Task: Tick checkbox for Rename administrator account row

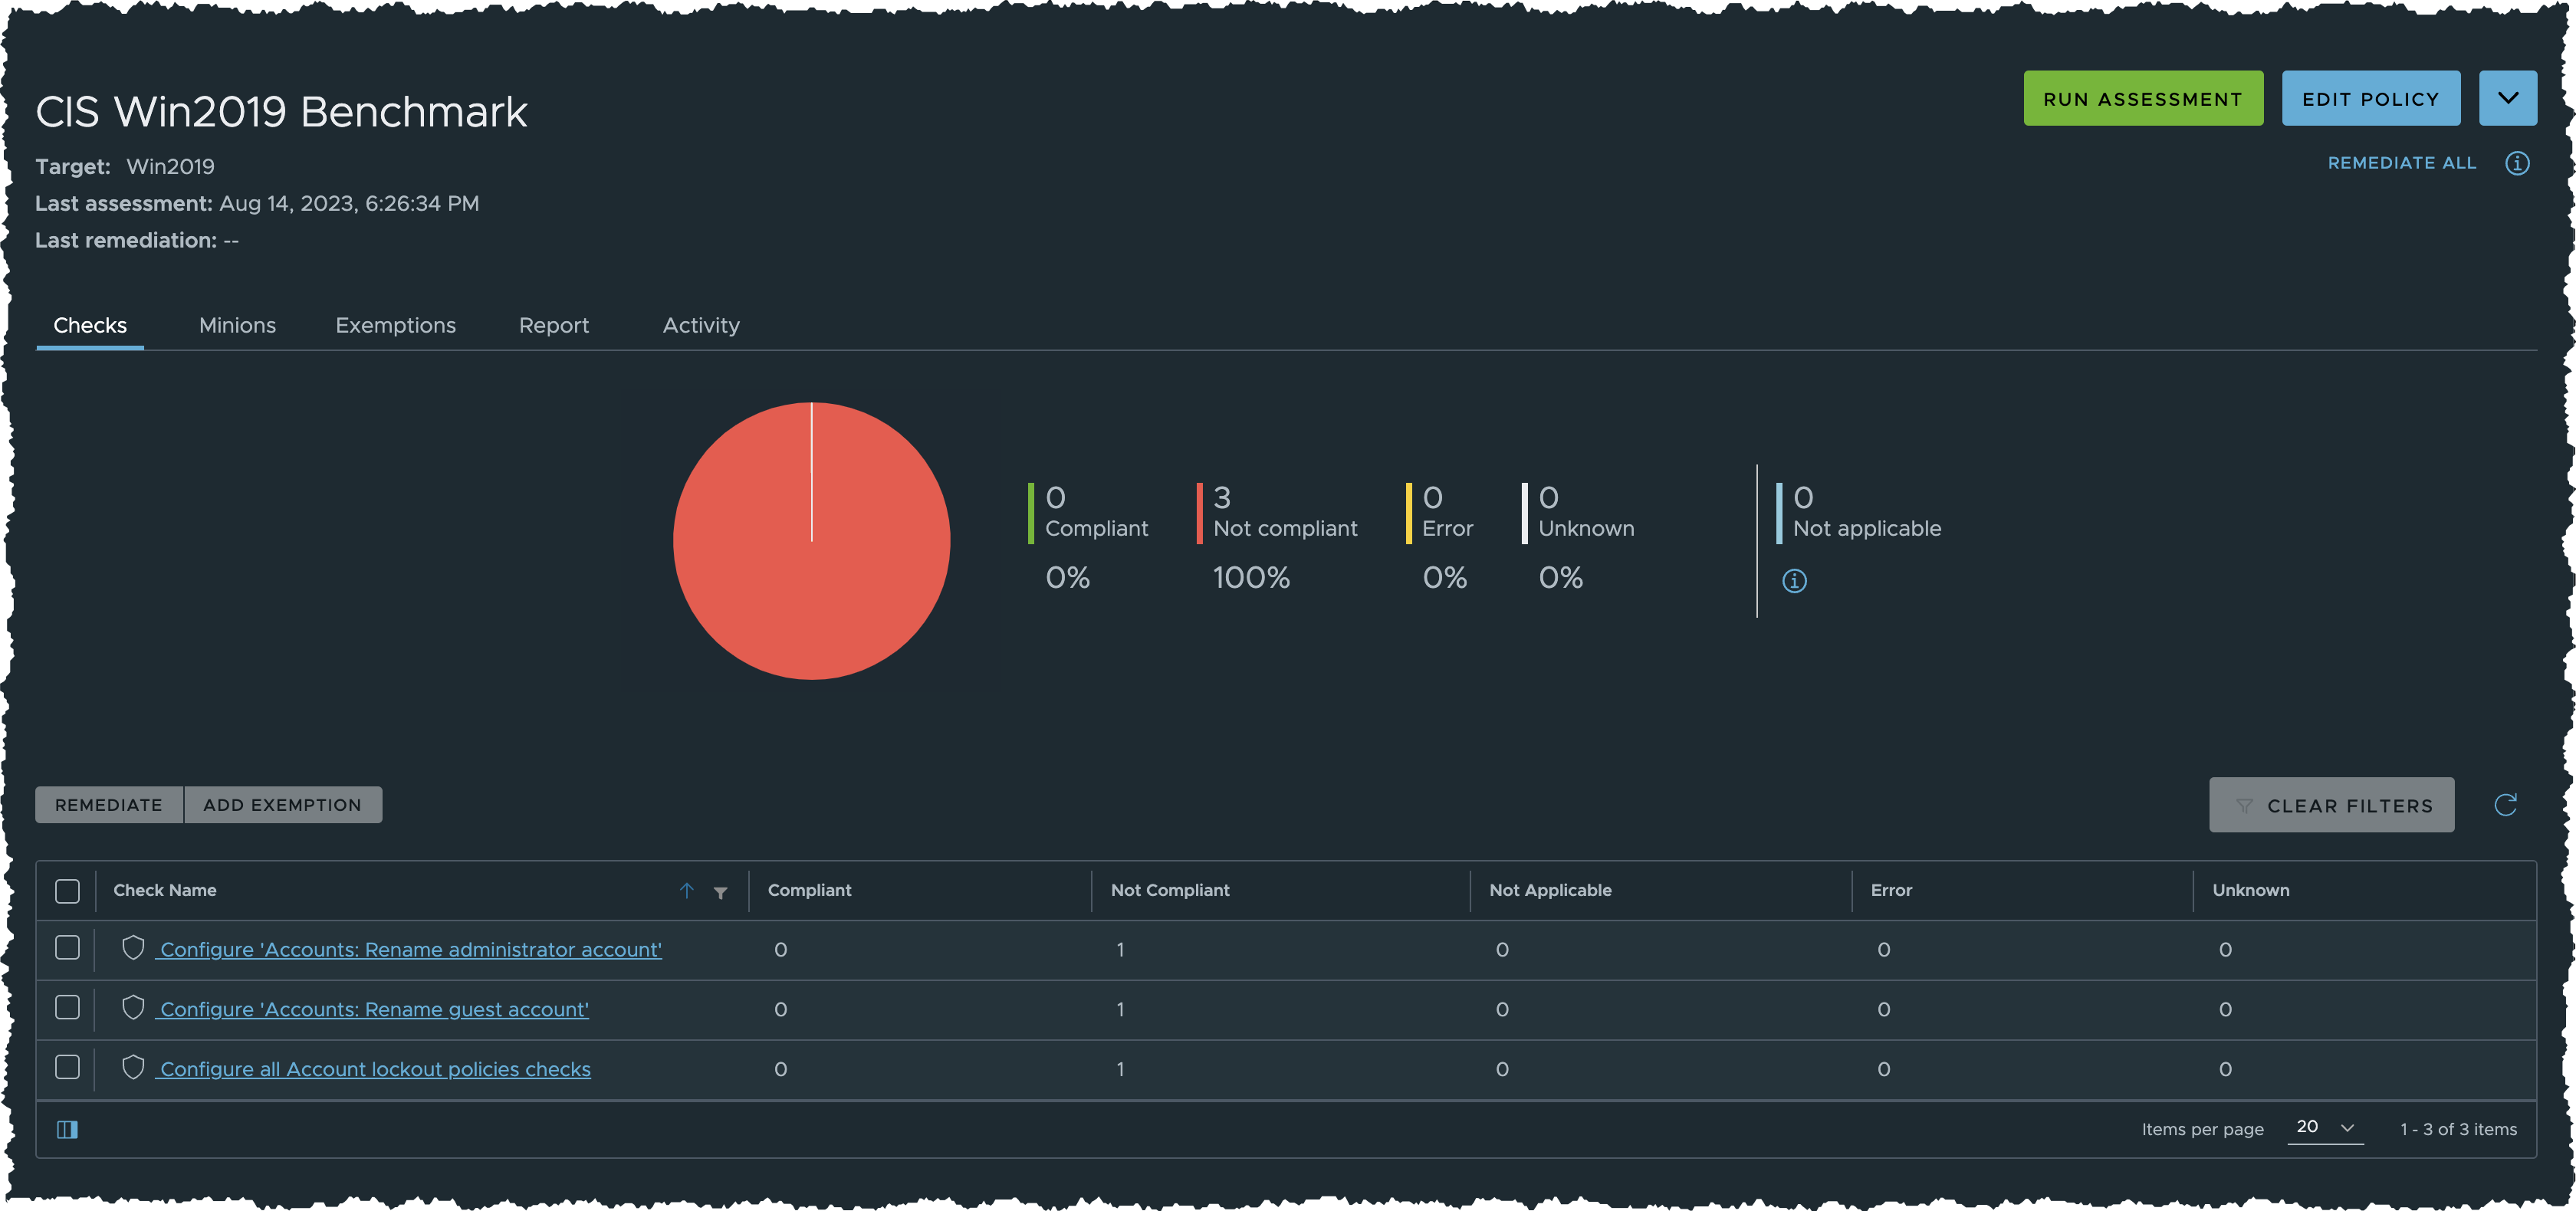Action: coord(67,947)
